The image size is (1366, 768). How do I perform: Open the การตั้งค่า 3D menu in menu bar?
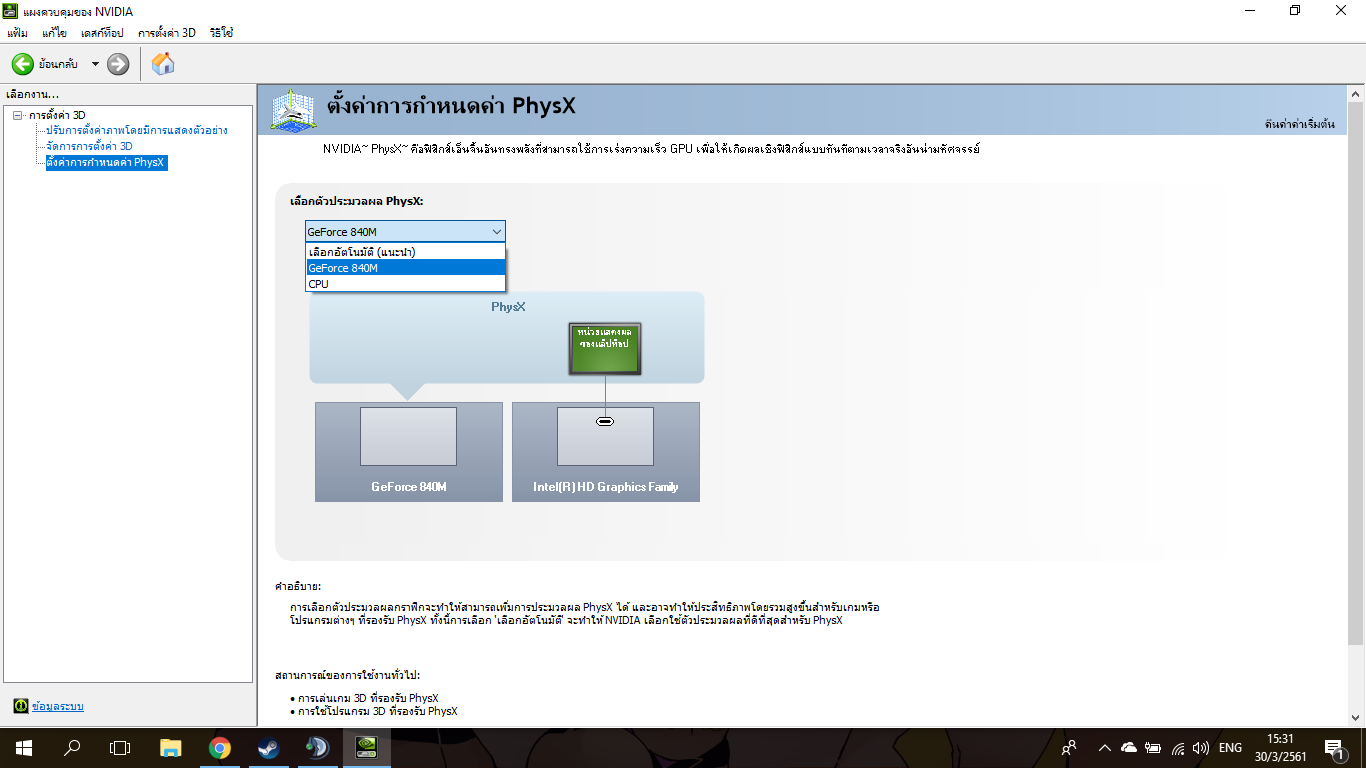point(167,33)
